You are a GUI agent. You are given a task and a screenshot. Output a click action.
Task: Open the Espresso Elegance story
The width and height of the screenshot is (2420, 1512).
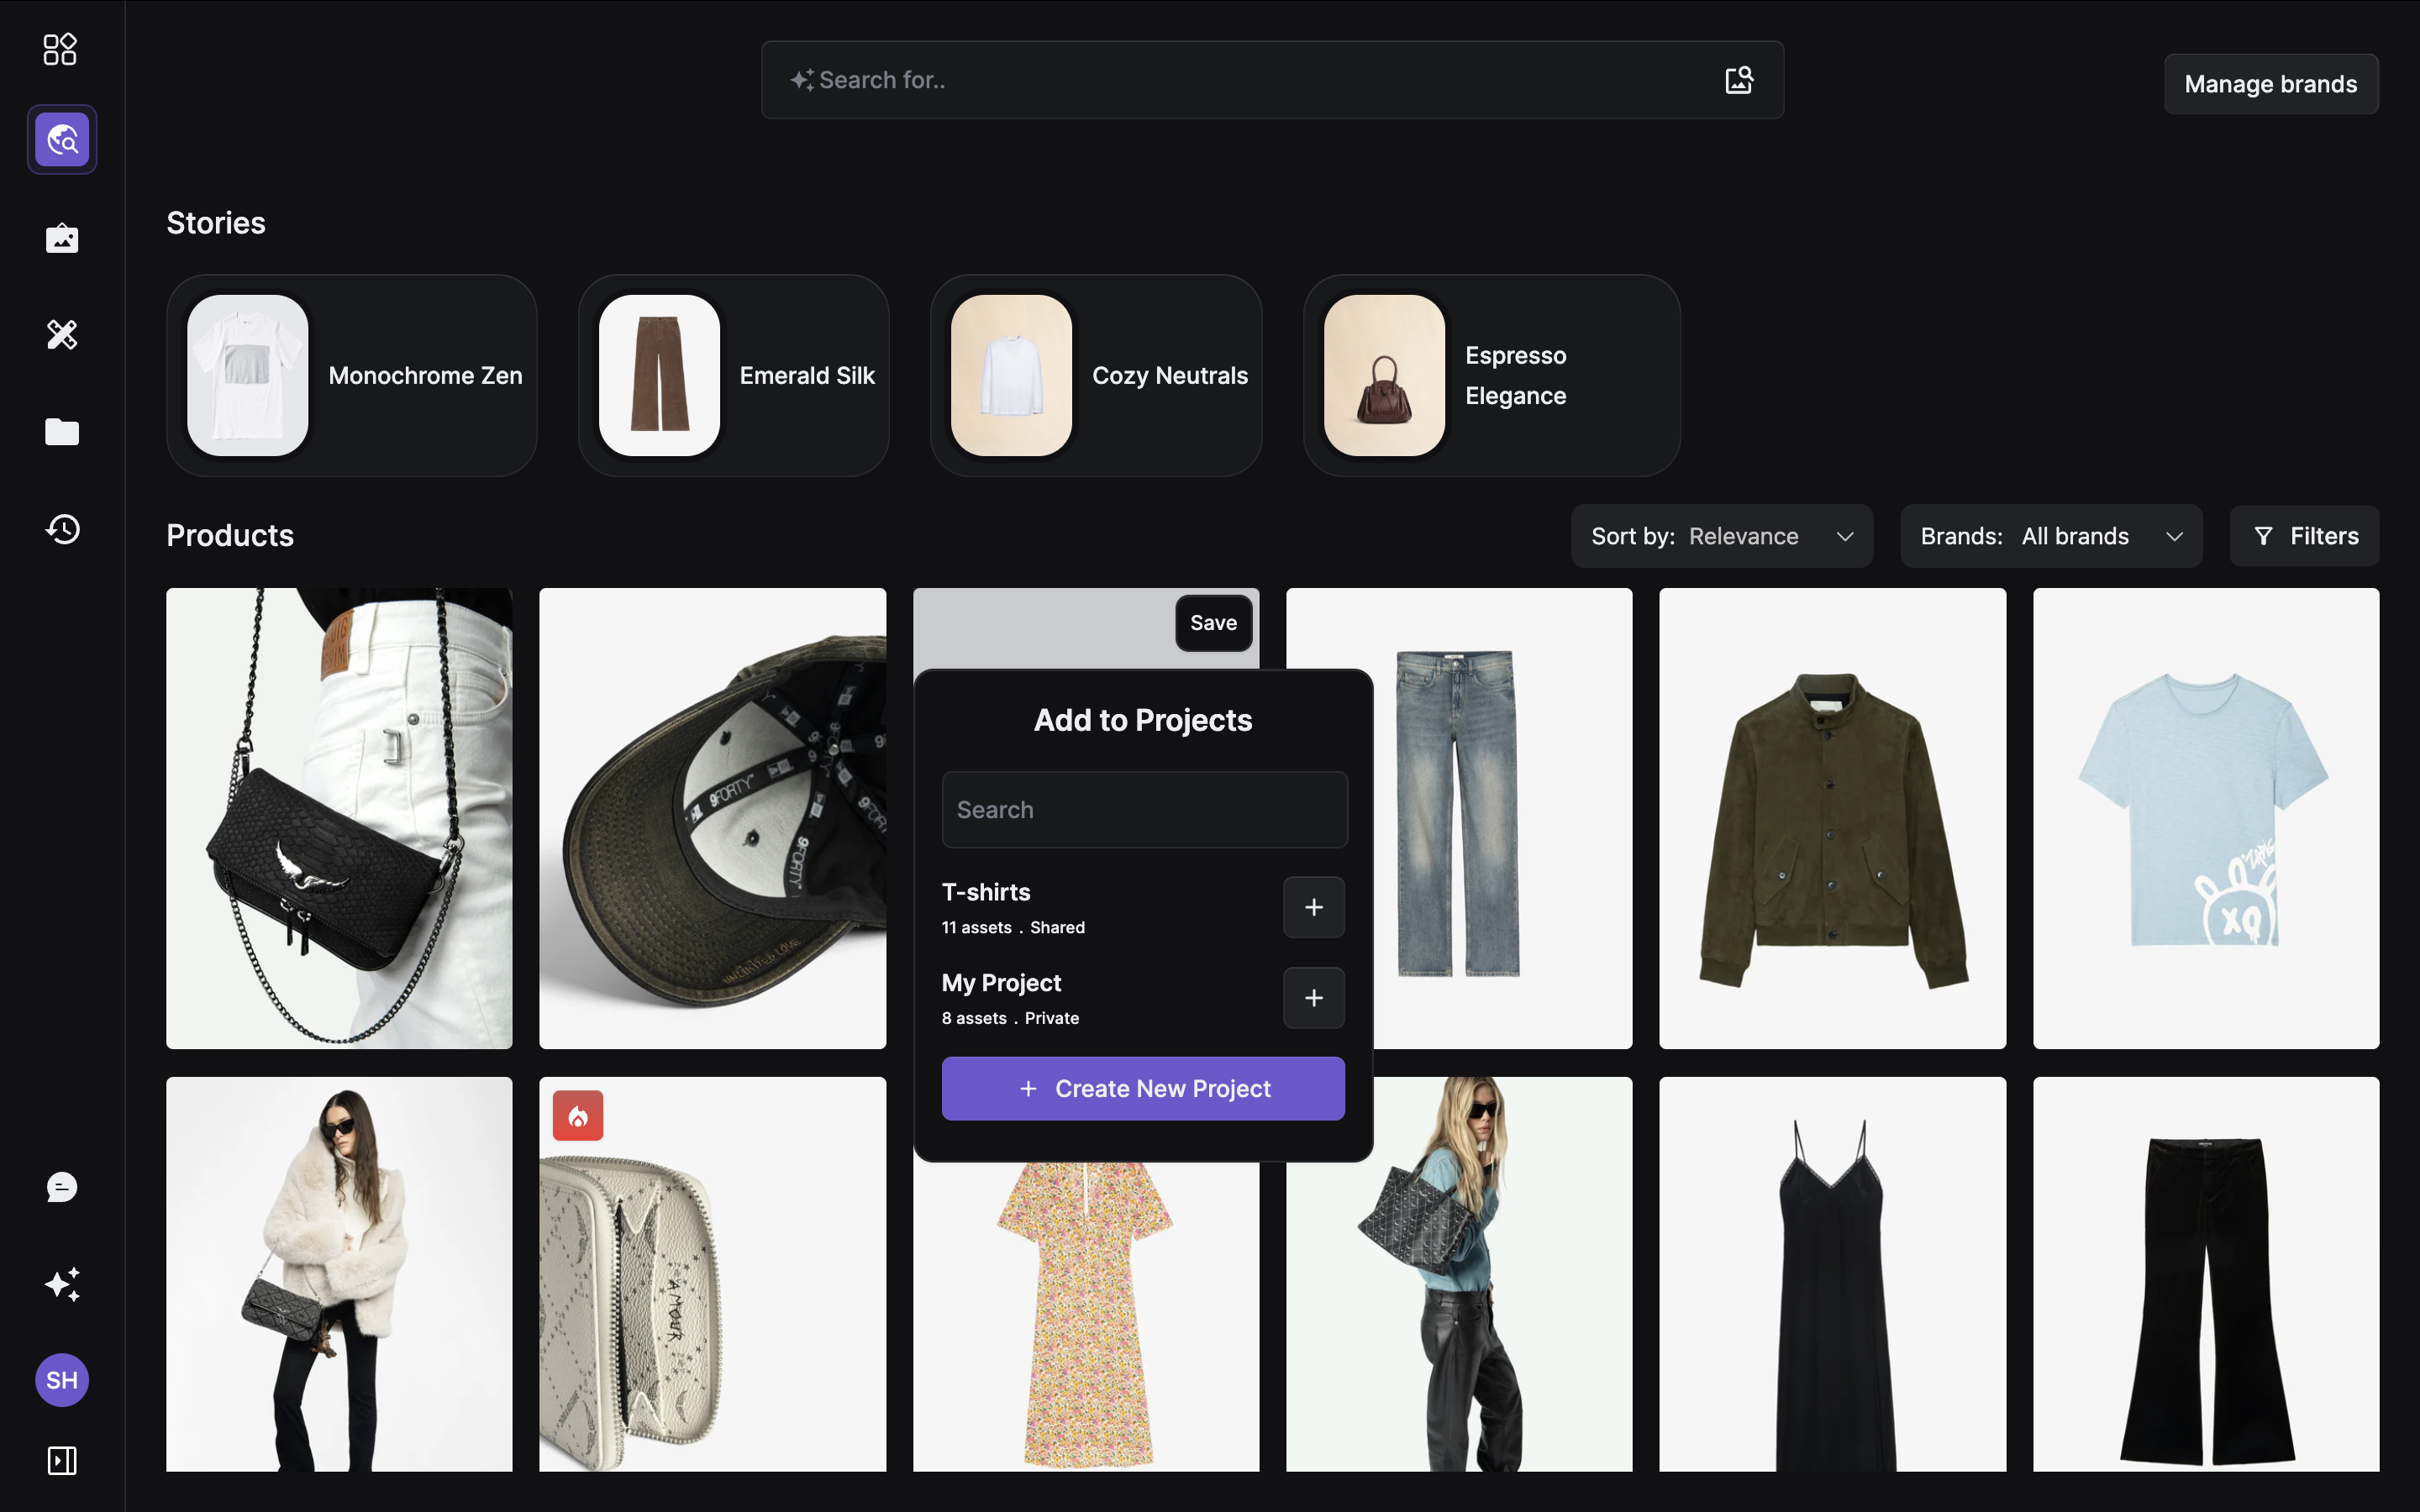tap(1491, 376)
